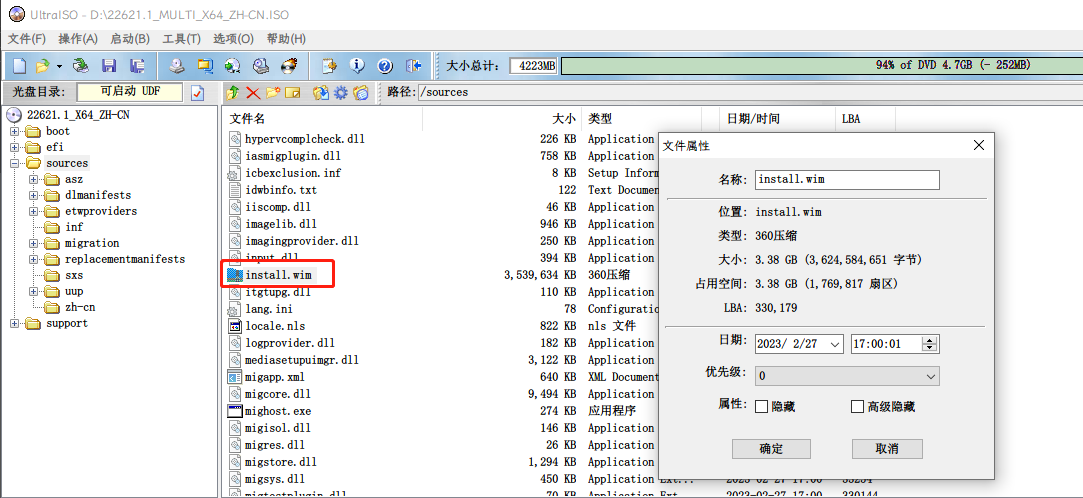Open the 工具(T) menu

[182, 39]
